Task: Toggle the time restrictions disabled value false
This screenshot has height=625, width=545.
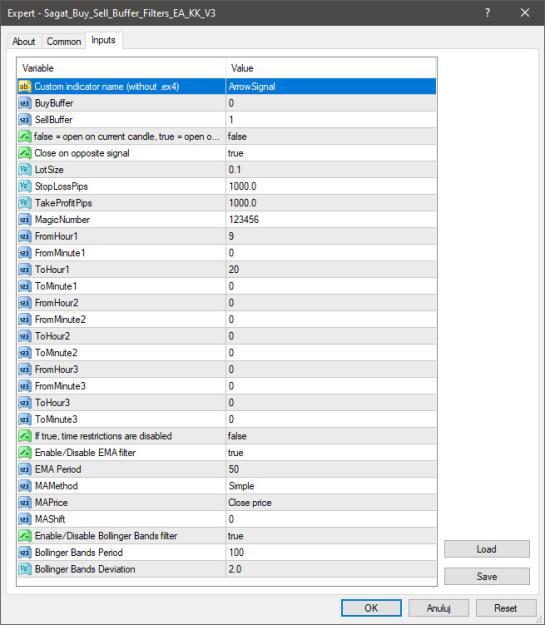Action: 331,436
